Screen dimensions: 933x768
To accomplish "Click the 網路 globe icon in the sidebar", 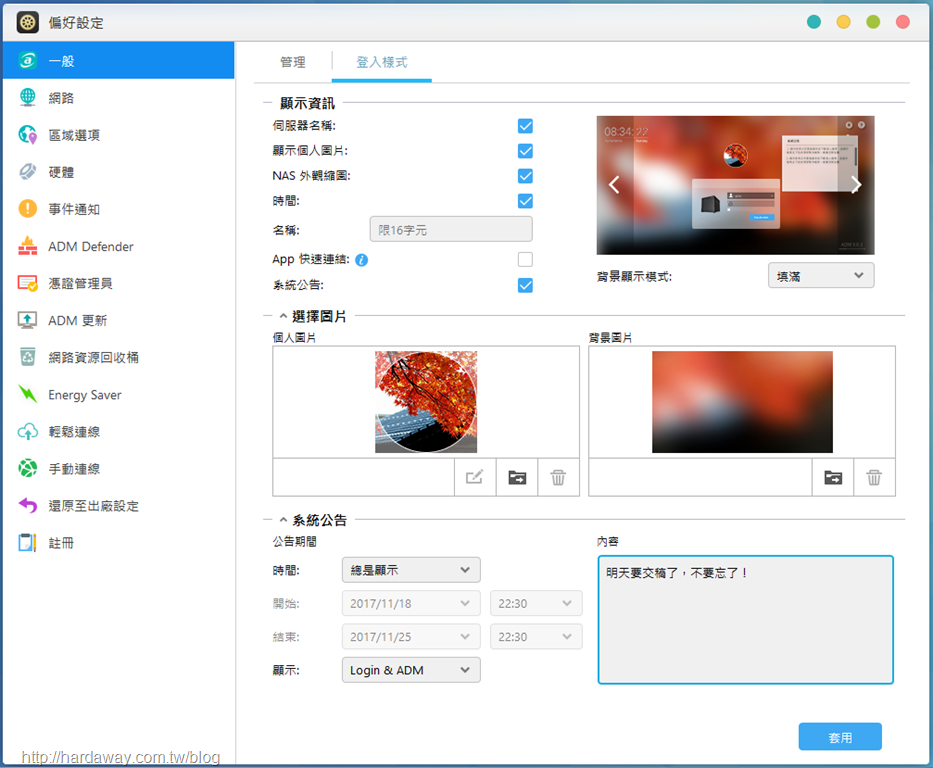I will [27, 98].
